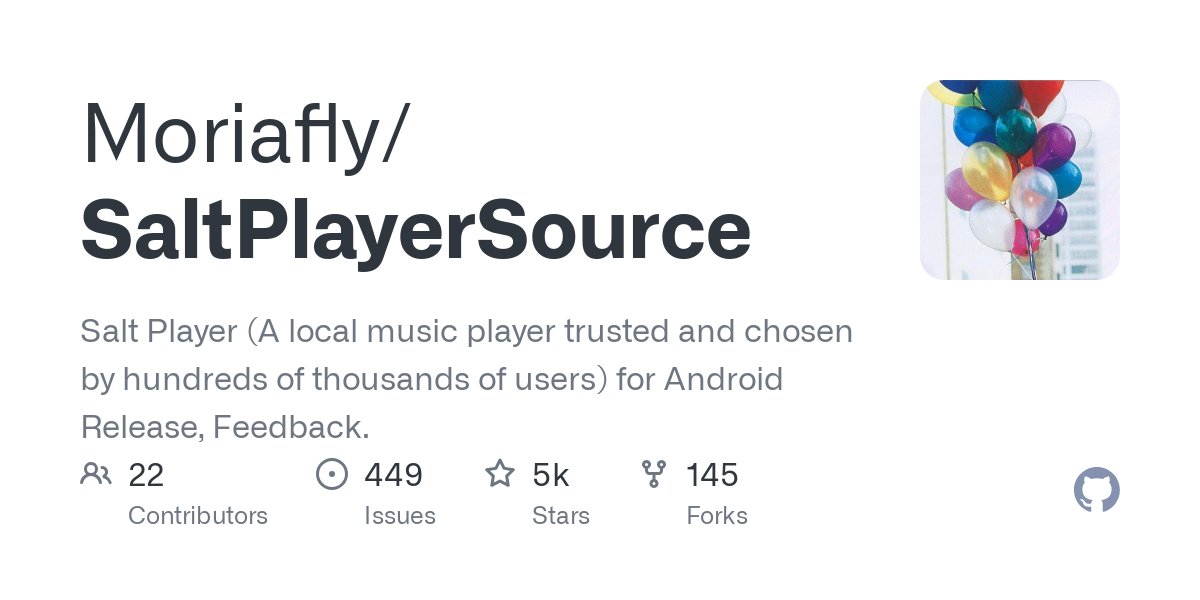Click the Contributors people icon
1200x600 pixels.
tap(96, 474)
